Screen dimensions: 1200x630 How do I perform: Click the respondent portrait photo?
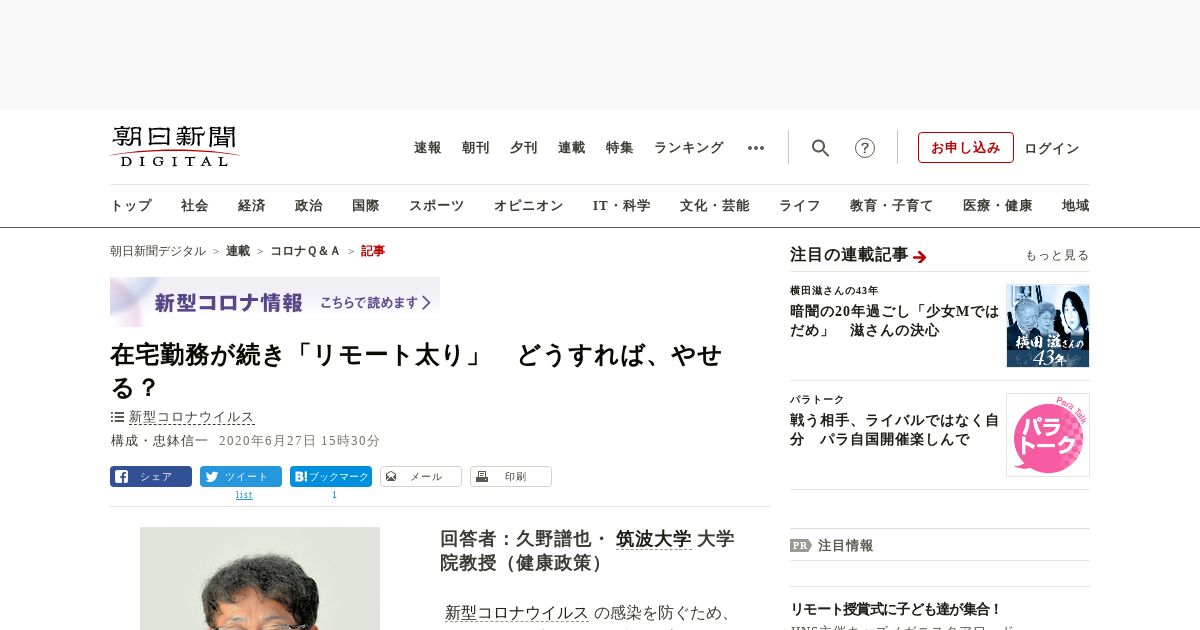(260, 578)
